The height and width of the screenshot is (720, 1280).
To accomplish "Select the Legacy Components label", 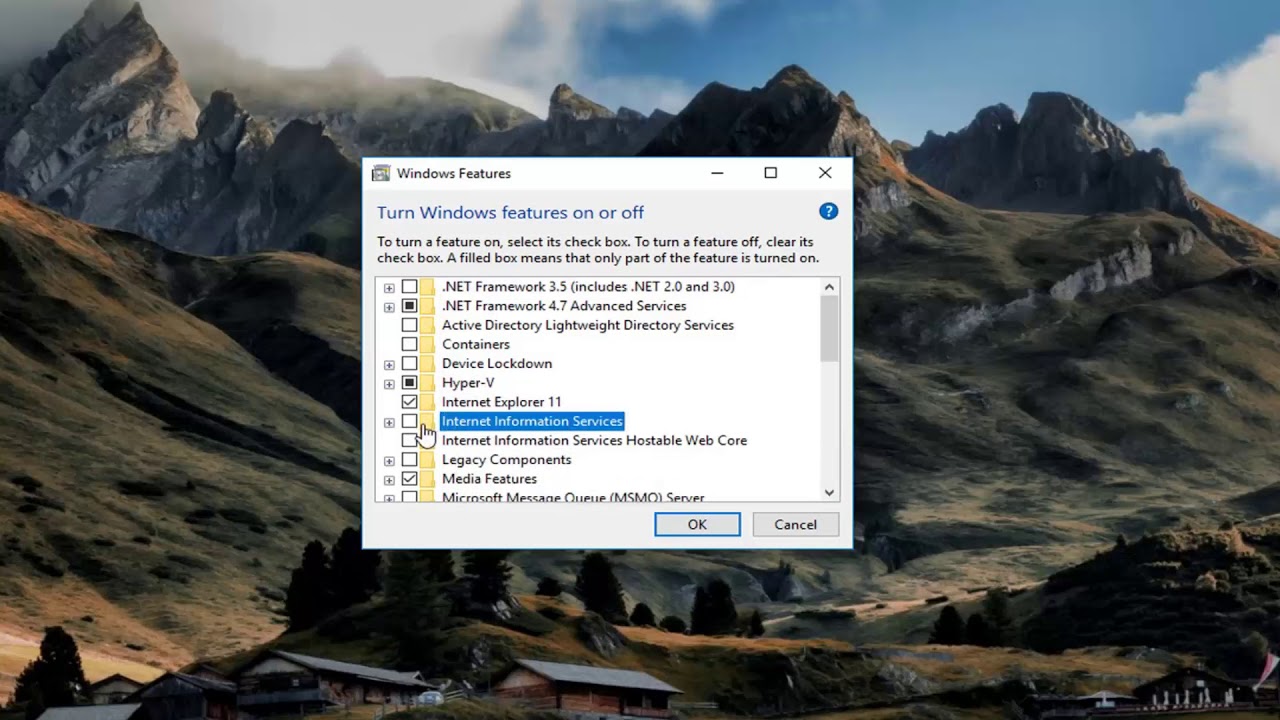I will (x=507, y=460).
